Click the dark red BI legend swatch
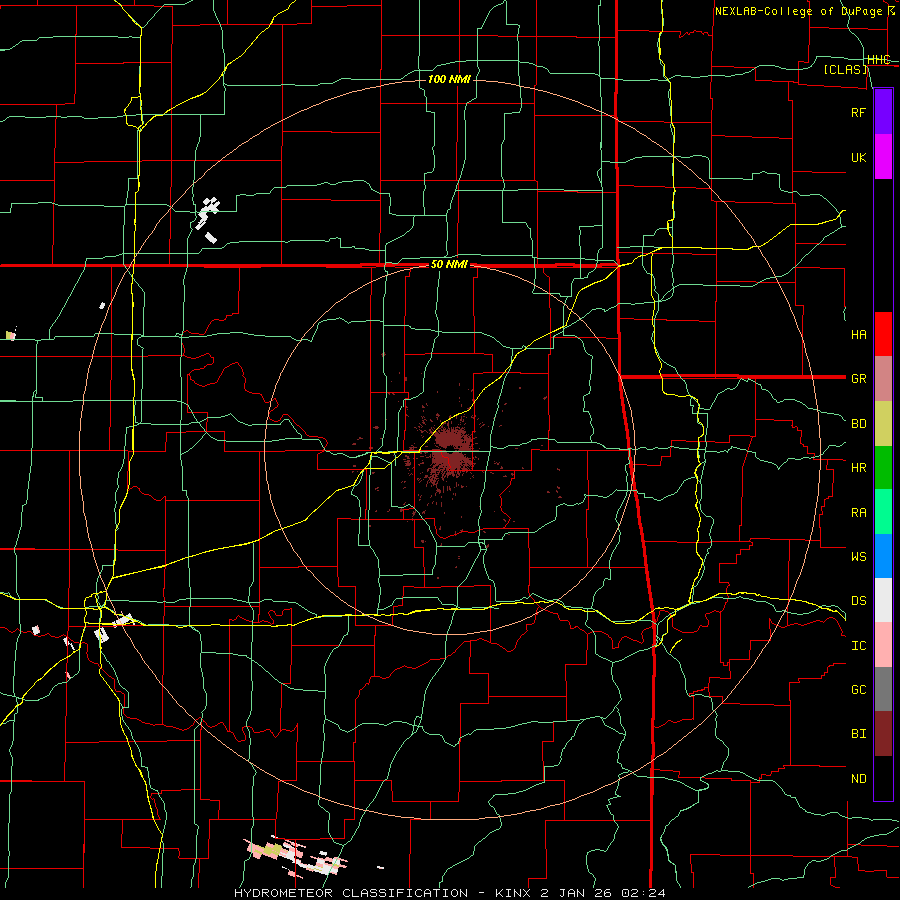 click(x=883, y=734)
